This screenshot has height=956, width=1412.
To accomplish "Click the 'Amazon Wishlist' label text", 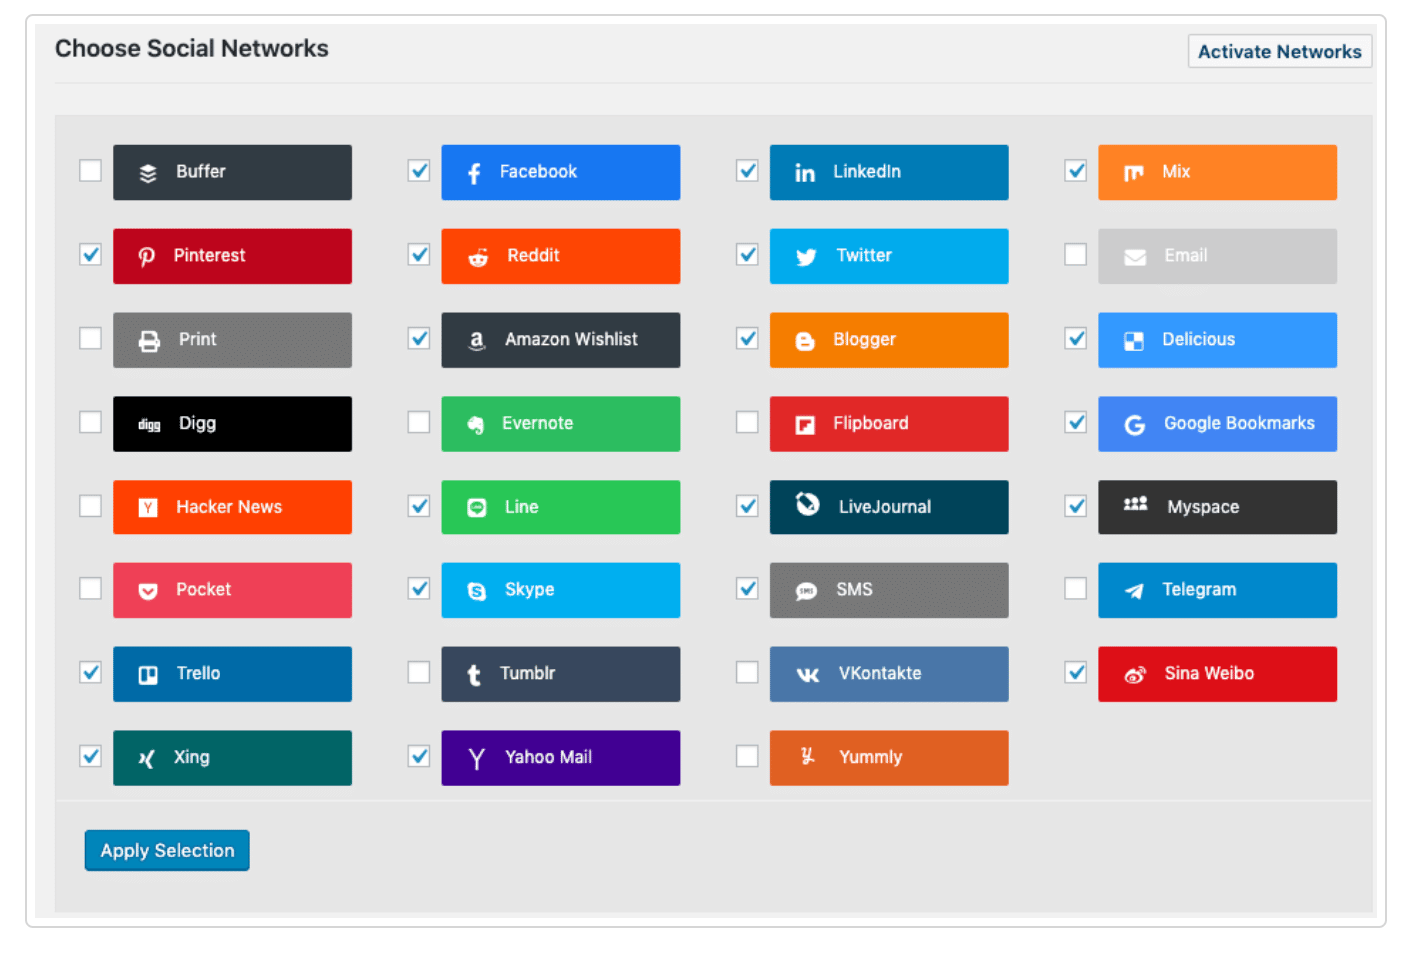I will [571, 339].
